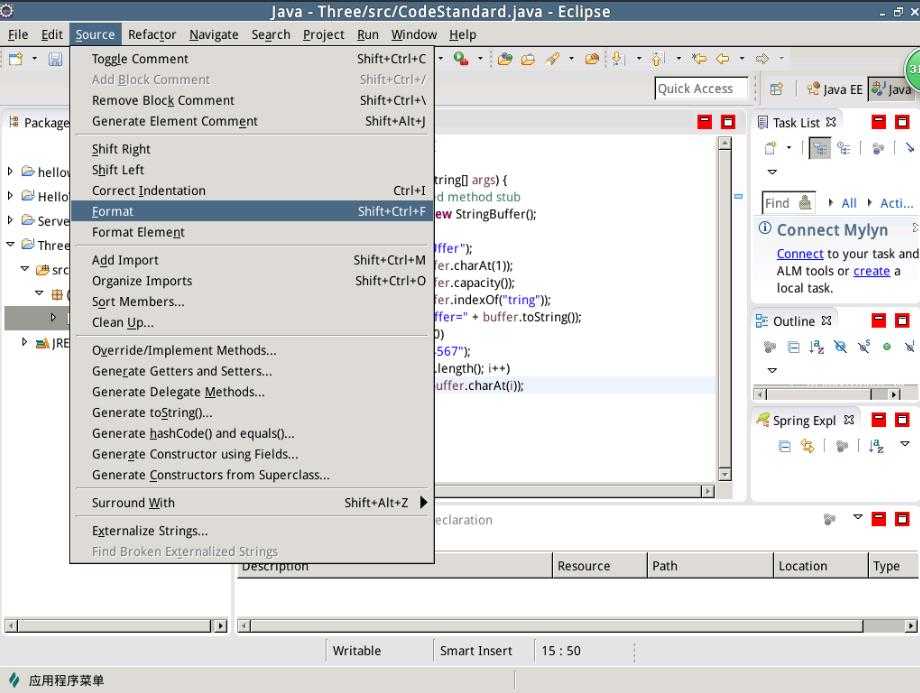Screen dimensions: 920x693
Task: Expand the Serve project tree node
Action: 10,220
